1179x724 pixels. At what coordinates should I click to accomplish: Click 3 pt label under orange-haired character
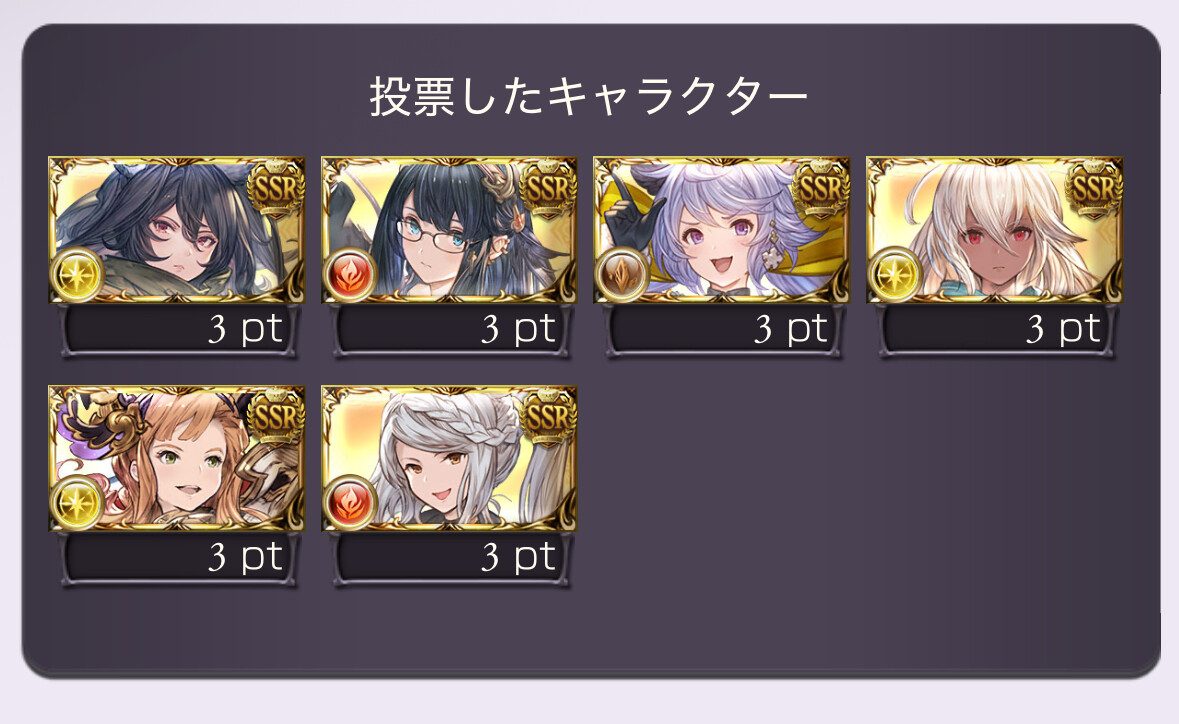(x=246, y=558)
